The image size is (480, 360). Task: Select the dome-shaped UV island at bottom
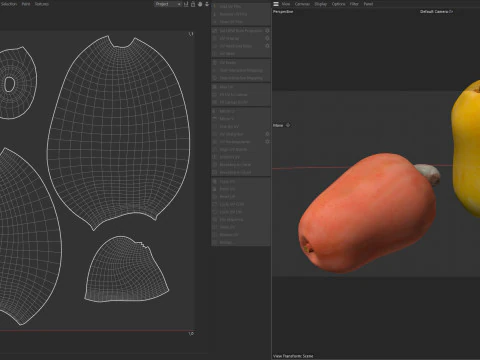pyautogui.click(x=127, y=270)
